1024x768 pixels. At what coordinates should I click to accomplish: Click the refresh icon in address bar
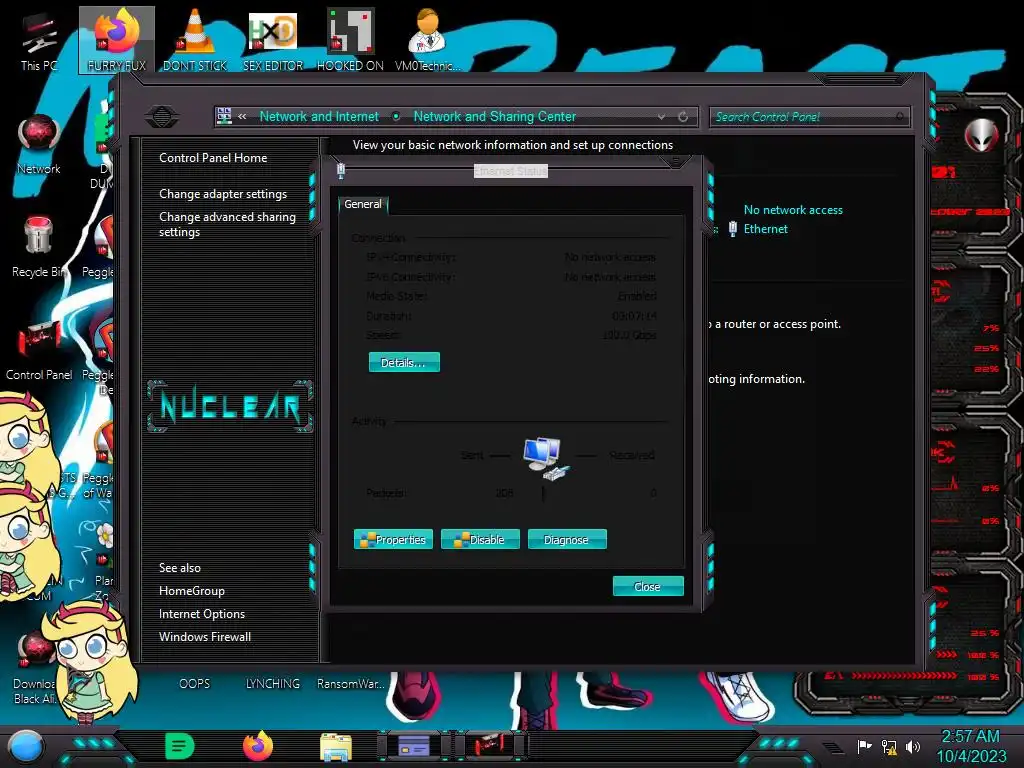(x=682, y=117)
